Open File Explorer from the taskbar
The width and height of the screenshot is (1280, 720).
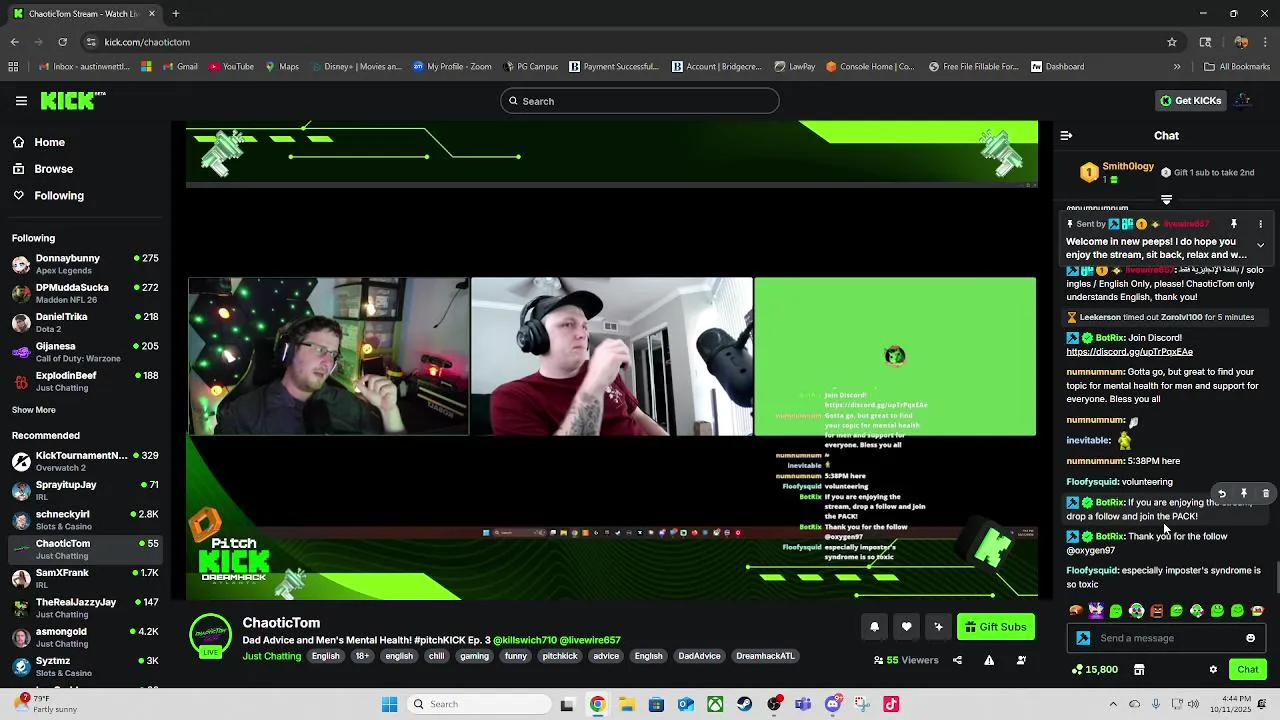(627, 704)
